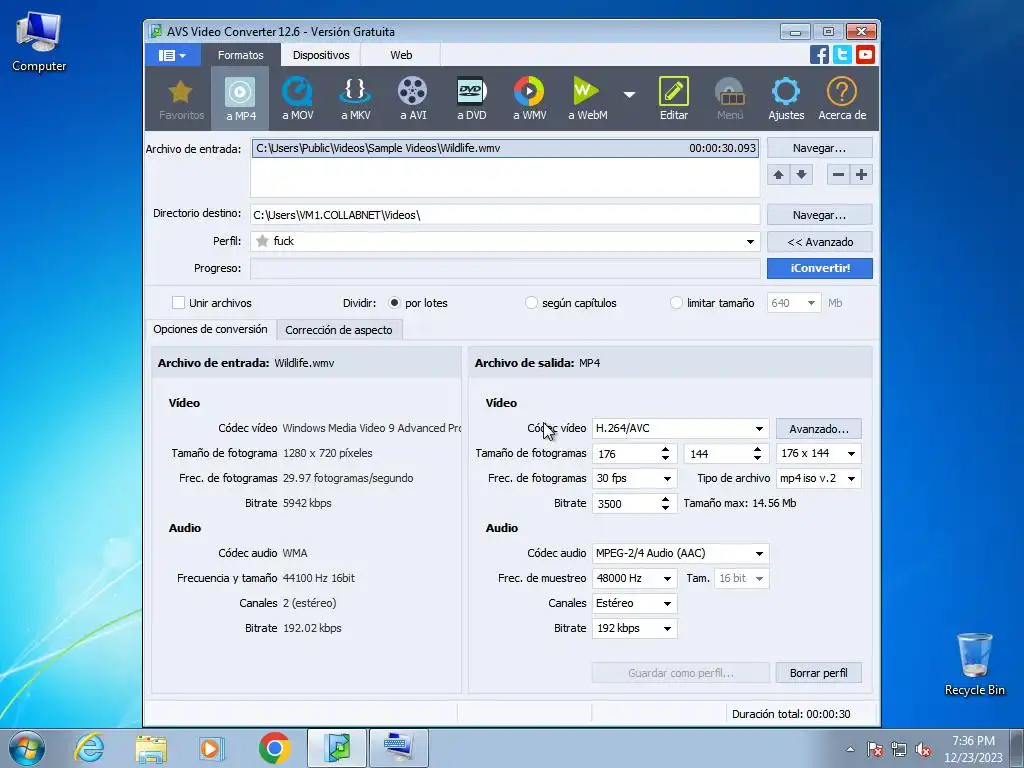Open the Corrección de aspecto tab
This screenshot has width=1024, height=768.
coord(339,330)
